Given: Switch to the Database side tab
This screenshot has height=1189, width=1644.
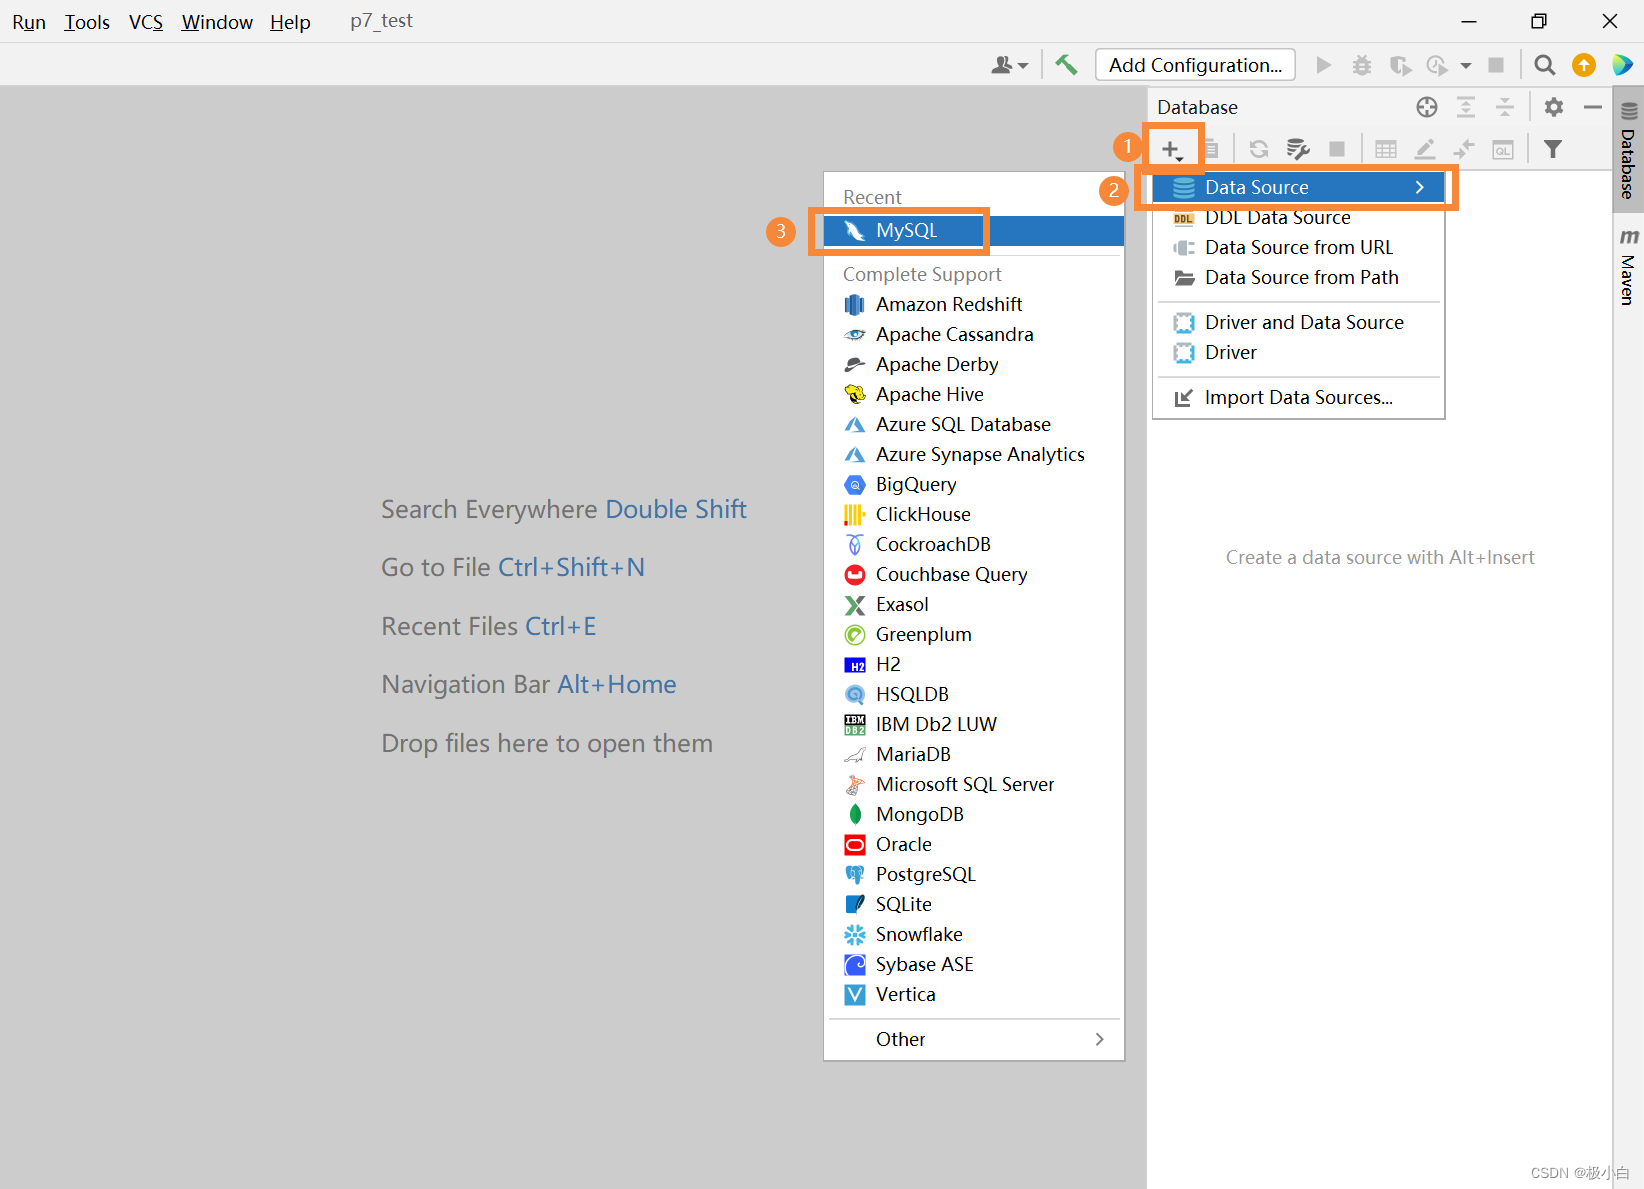Looking at the screenshot, I should (1629, 150).
